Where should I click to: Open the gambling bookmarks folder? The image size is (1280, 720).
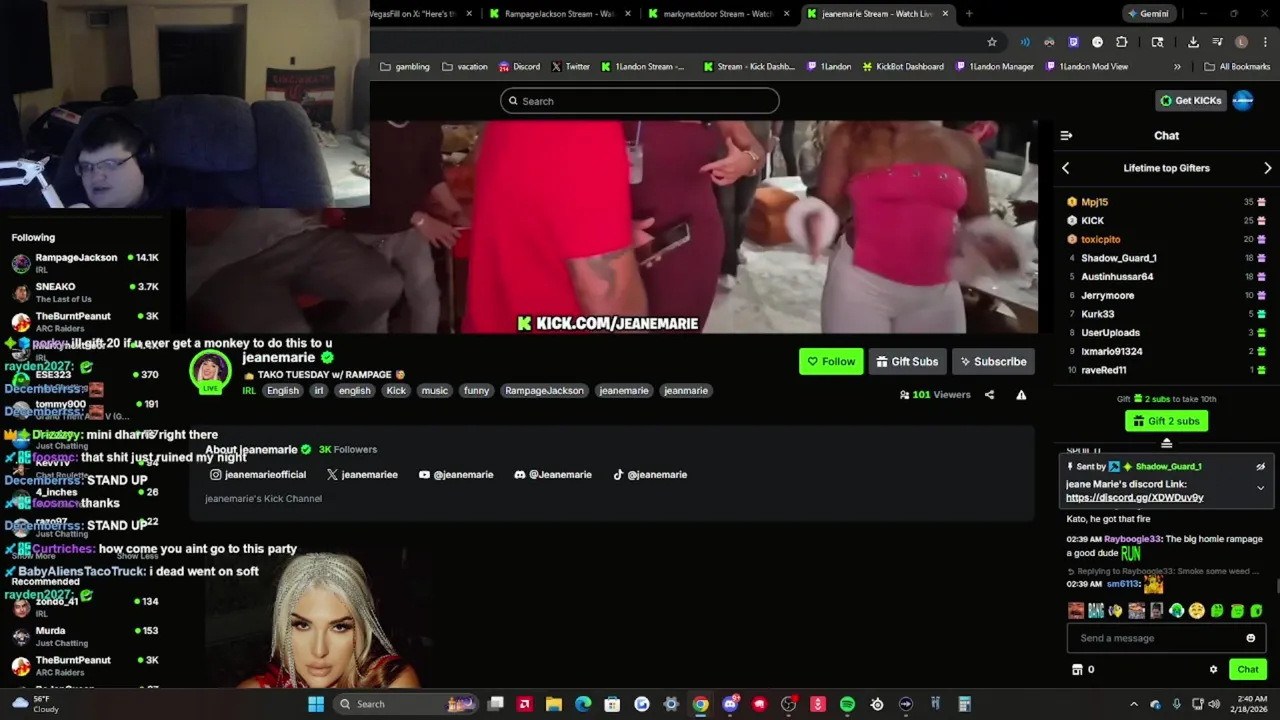pos(405,67)
